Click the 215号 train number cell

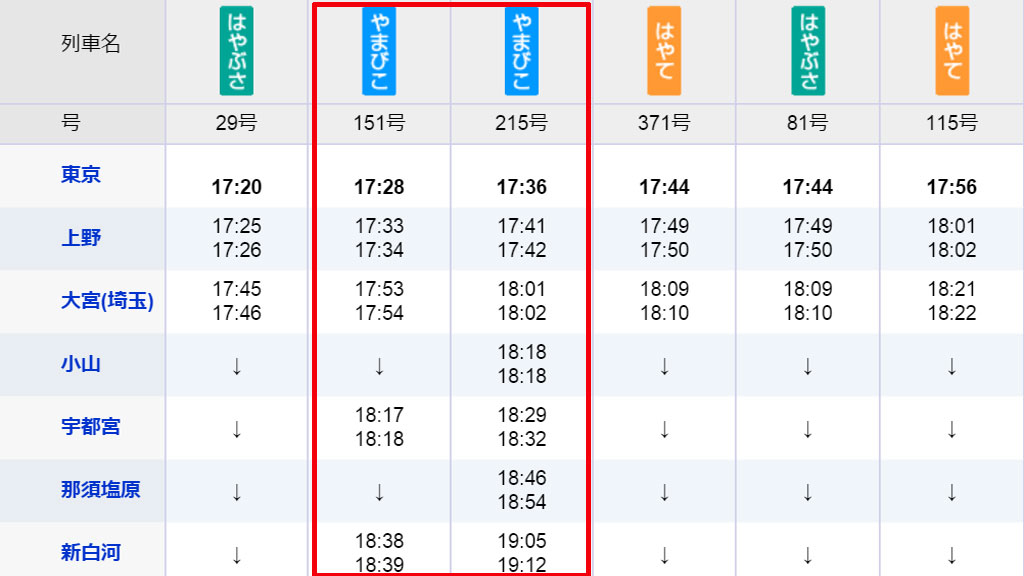click(x=521, y=123)
